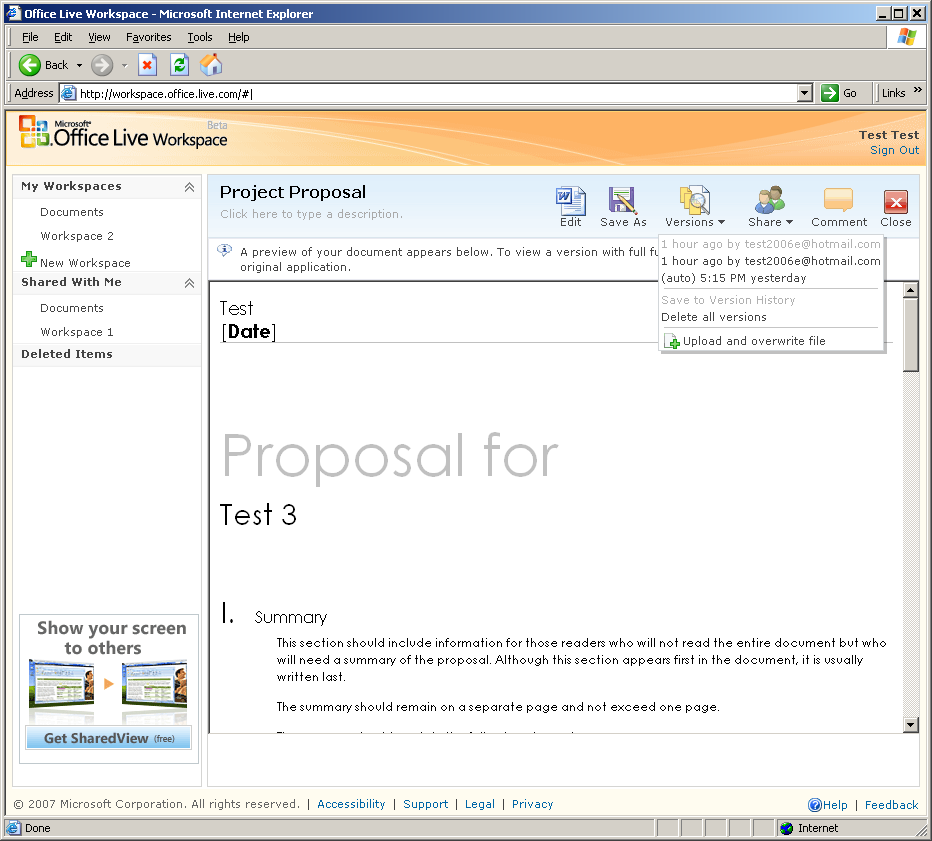
Task: Open Documents under Shared With Me
Action: (x=72, y=308)
